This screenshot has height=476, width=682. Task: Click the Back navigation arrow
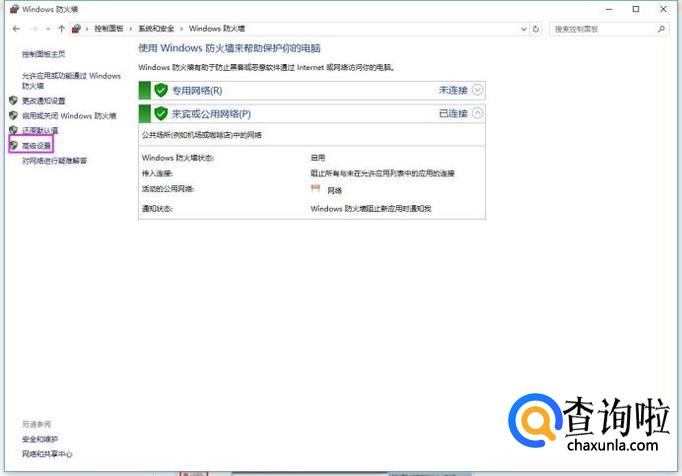pyautogui.click(x=17, y=29)
